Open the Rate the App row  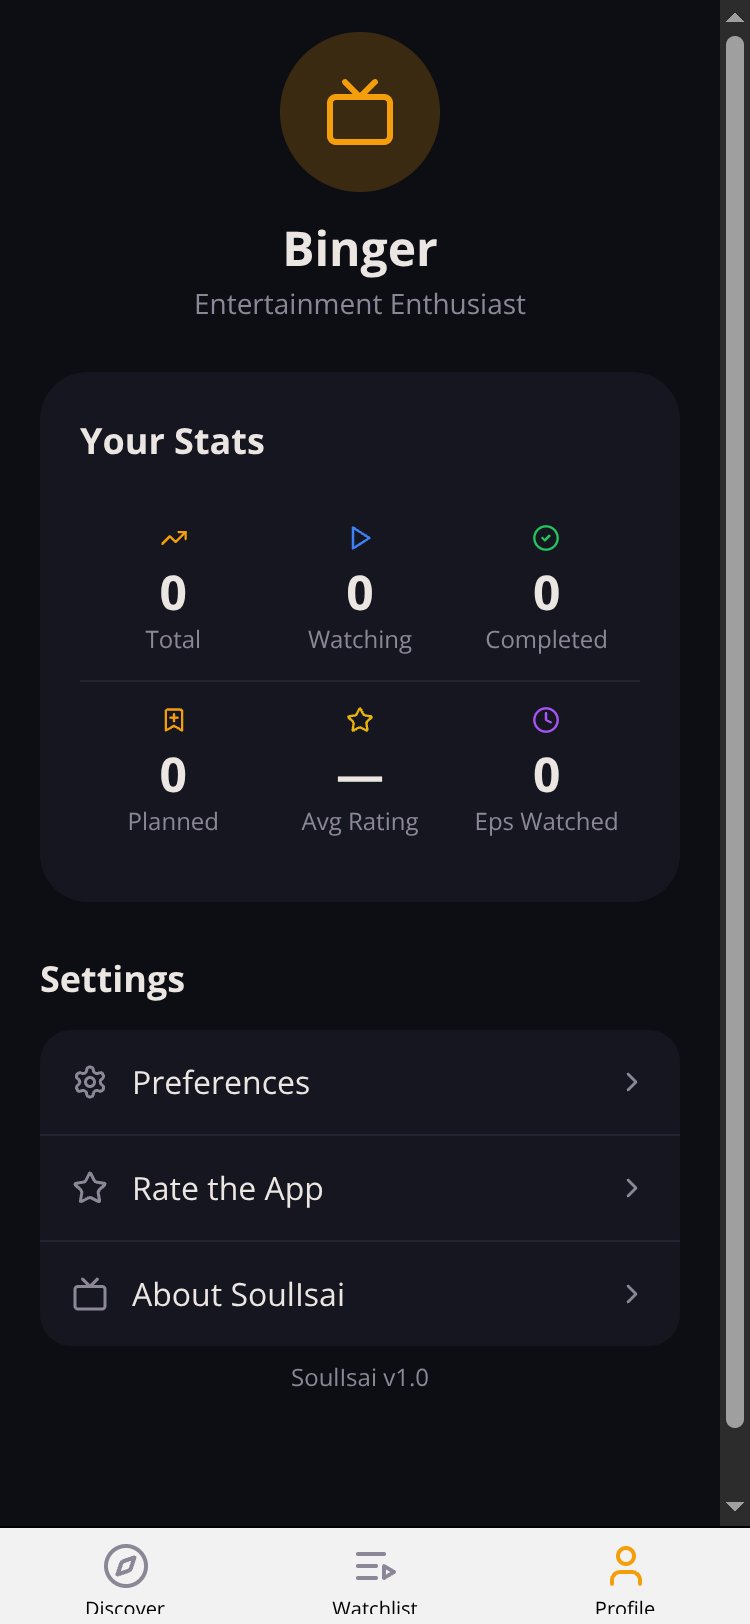(360, 1188)
